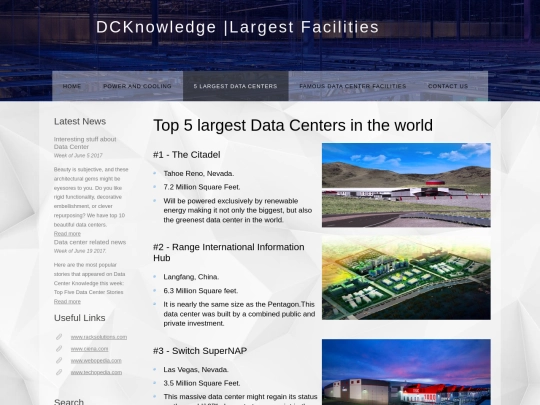This screenshot has width=540, height=405.
Task: Open www.techopedia.com link
Action: click(96, 372)
